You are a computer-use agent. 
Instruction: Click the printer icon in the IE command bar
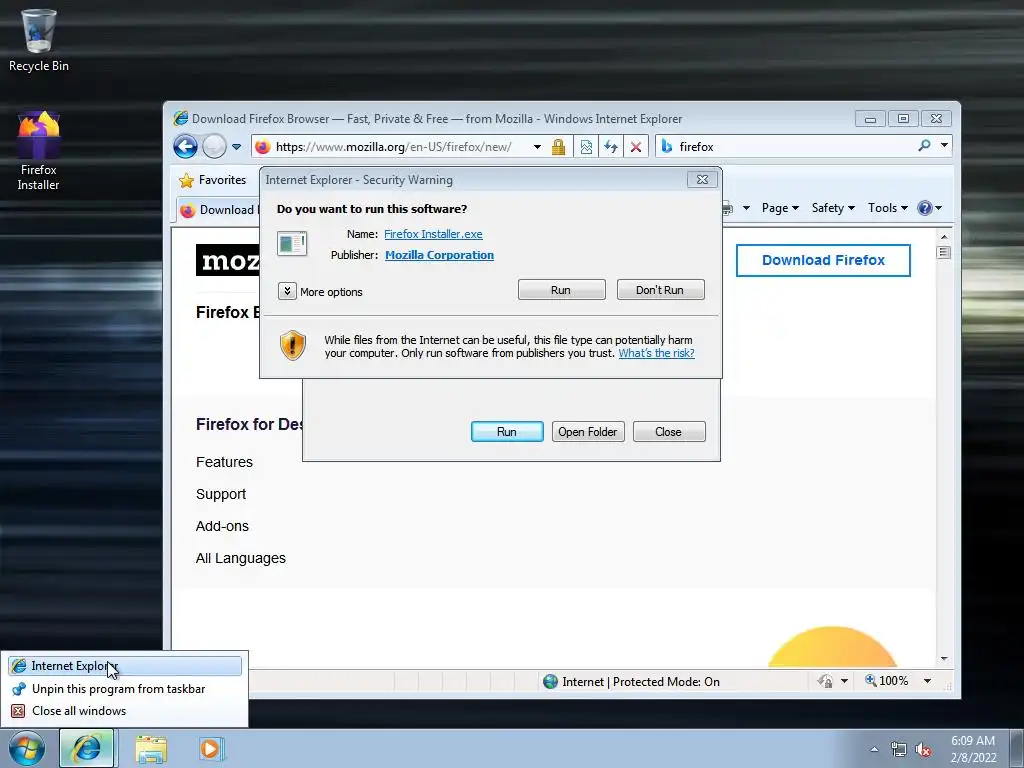(x=729, y=208)
